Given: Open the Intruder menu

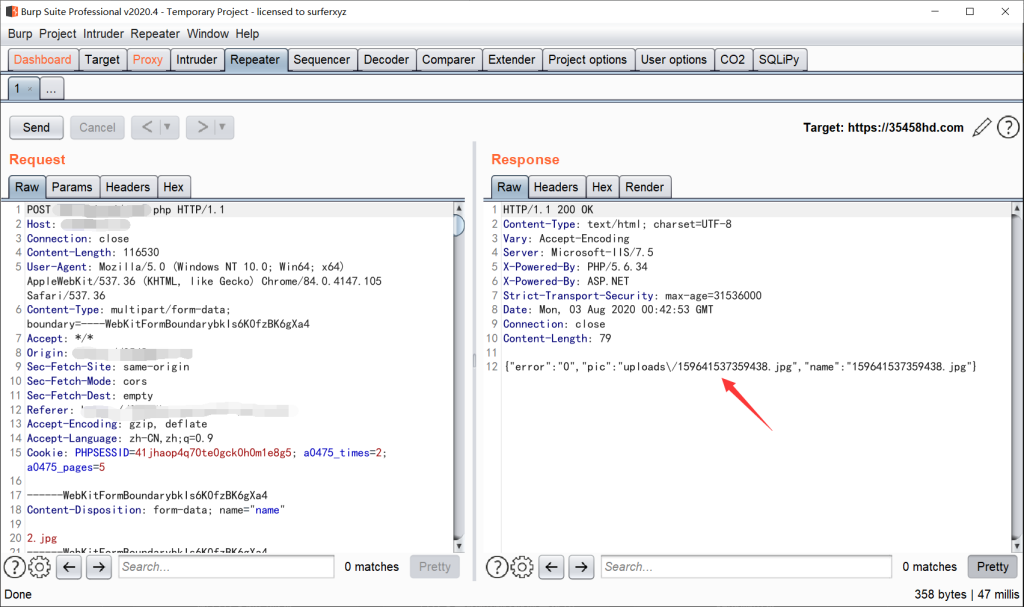Looking at the screenshot, I should coord(103,34).
